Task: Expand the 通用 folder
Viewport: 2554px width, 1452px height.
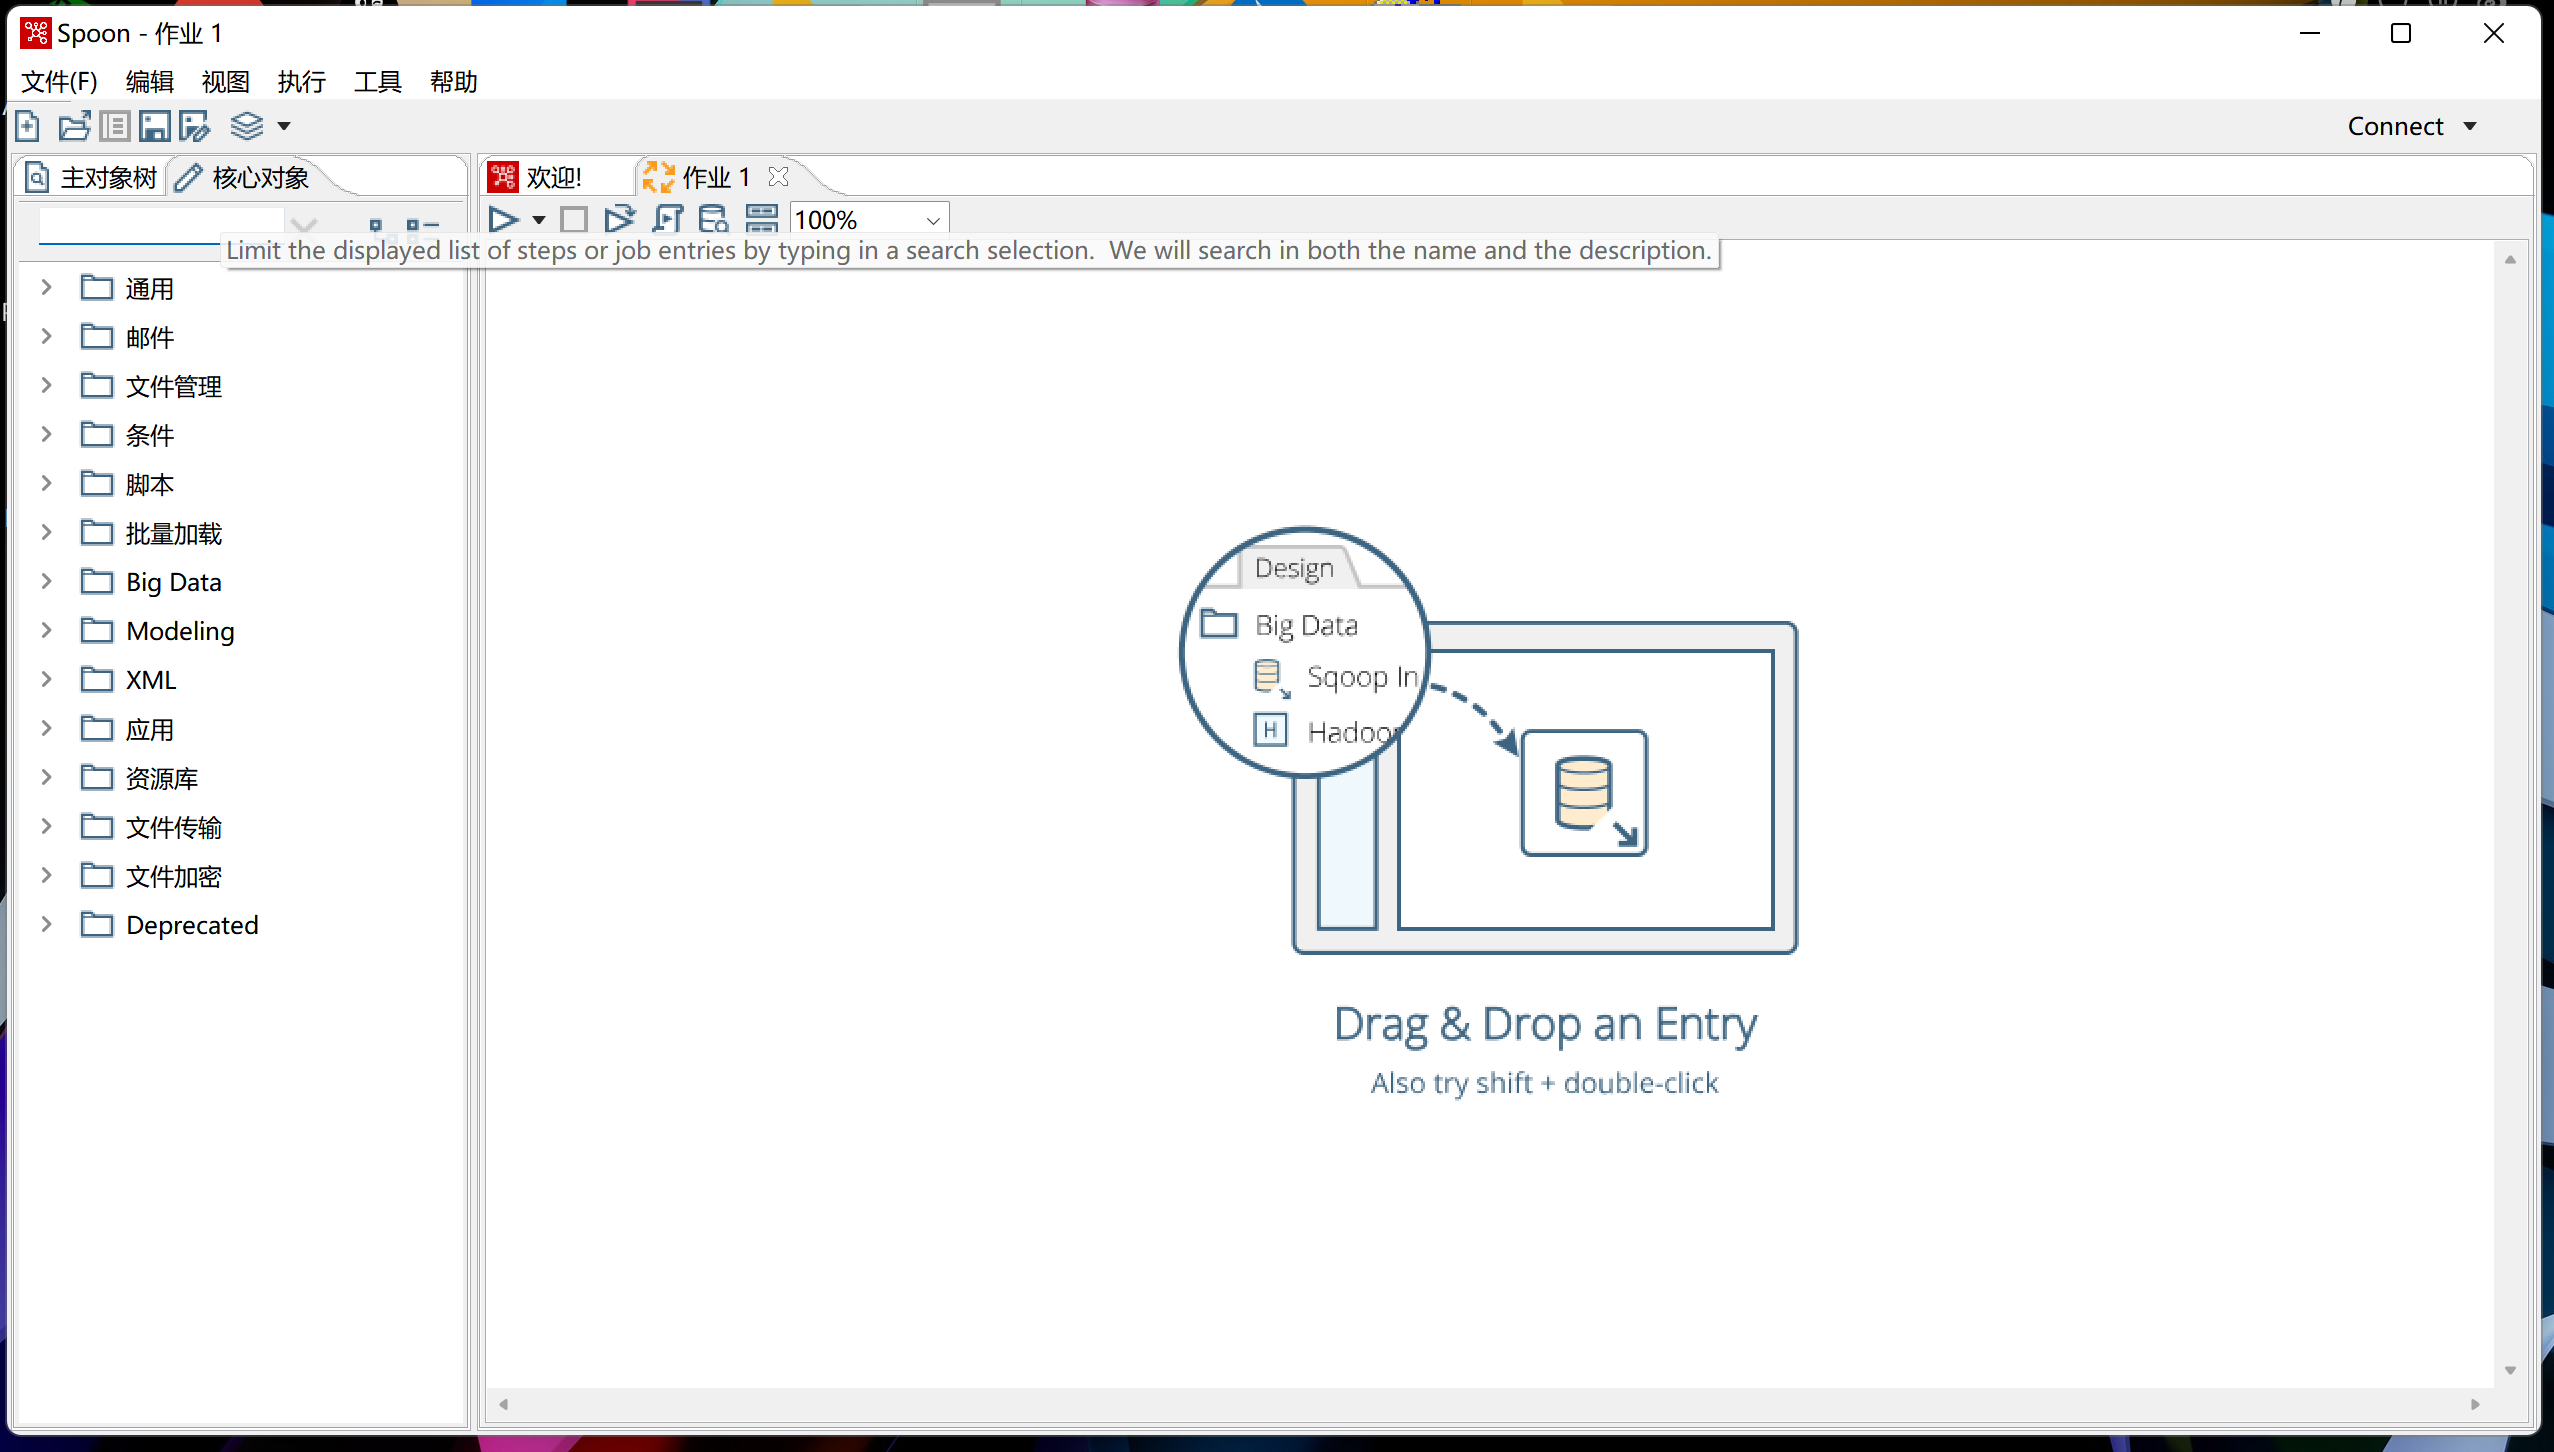Action: [46, 288]
